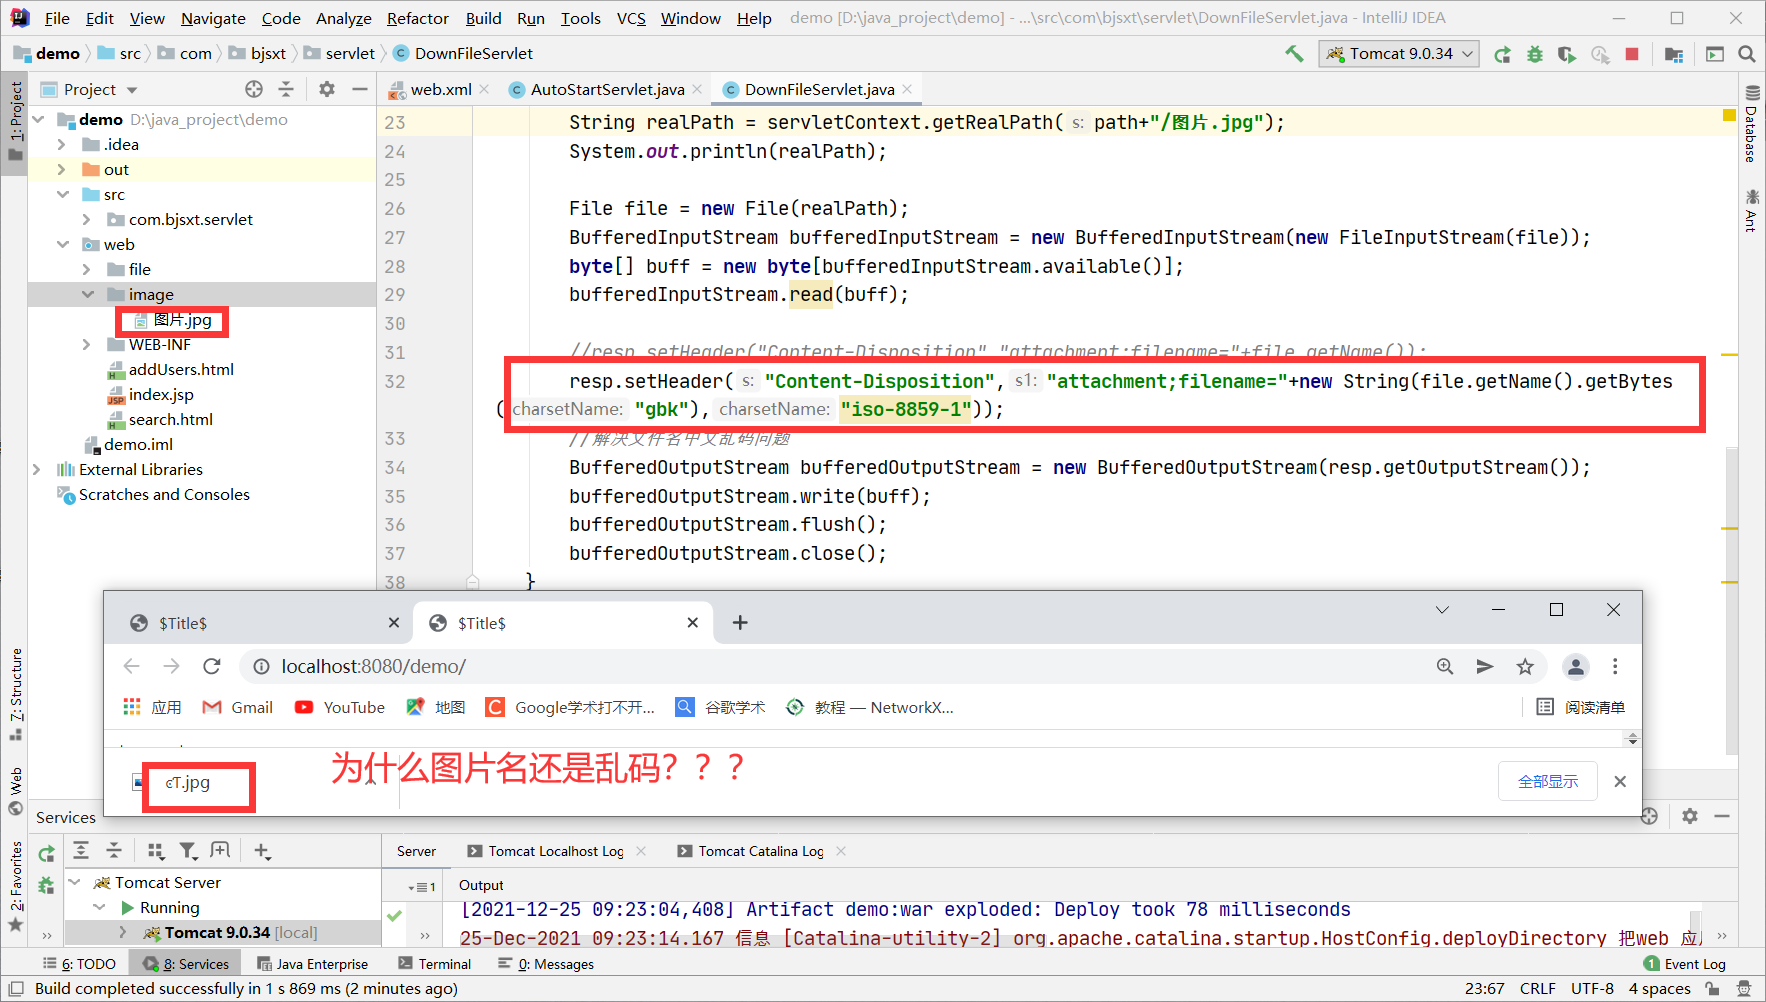Image resolution: width=1766 pixels, height=1002 pixels.
Task: Expand the .idea folder
Action: pos(62,144)
